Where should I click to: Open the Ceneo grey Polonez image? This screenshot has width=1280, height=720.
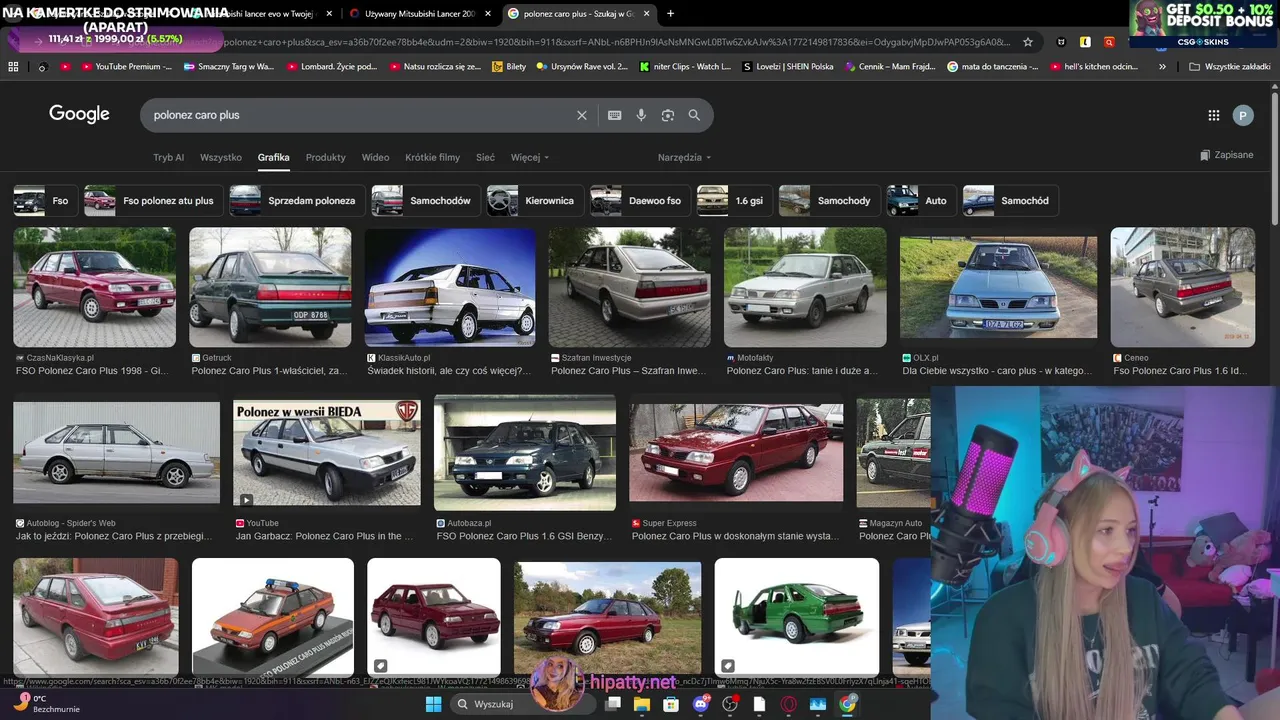click(1183, 288)
